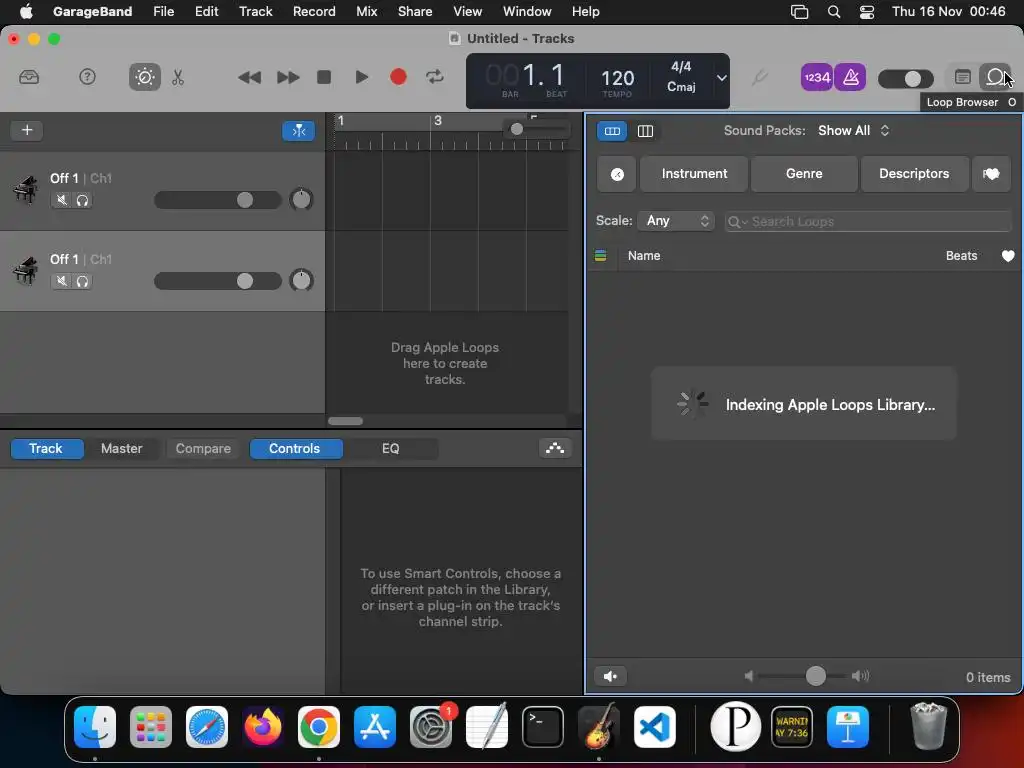1024x768 pixels.
Task: Open the Track menu
Action: pos(255,11)
